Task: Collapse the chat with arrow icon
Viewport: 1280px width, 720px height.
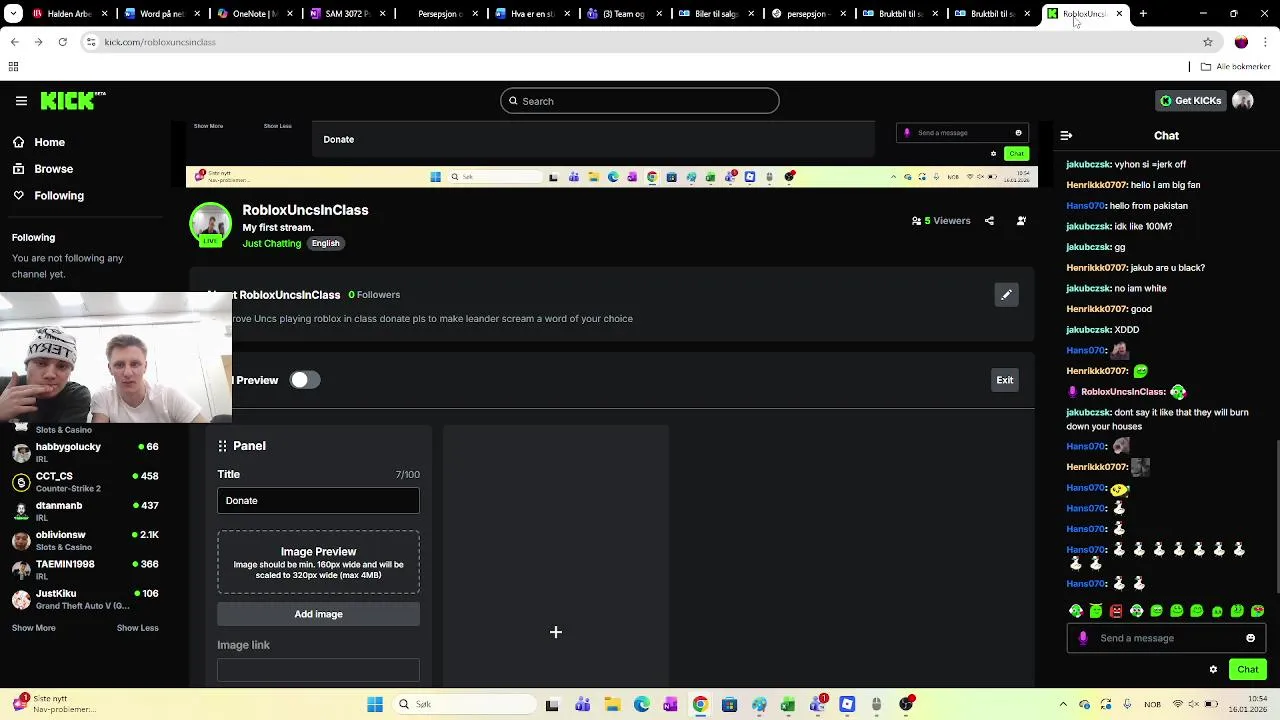Action: 1066,135
